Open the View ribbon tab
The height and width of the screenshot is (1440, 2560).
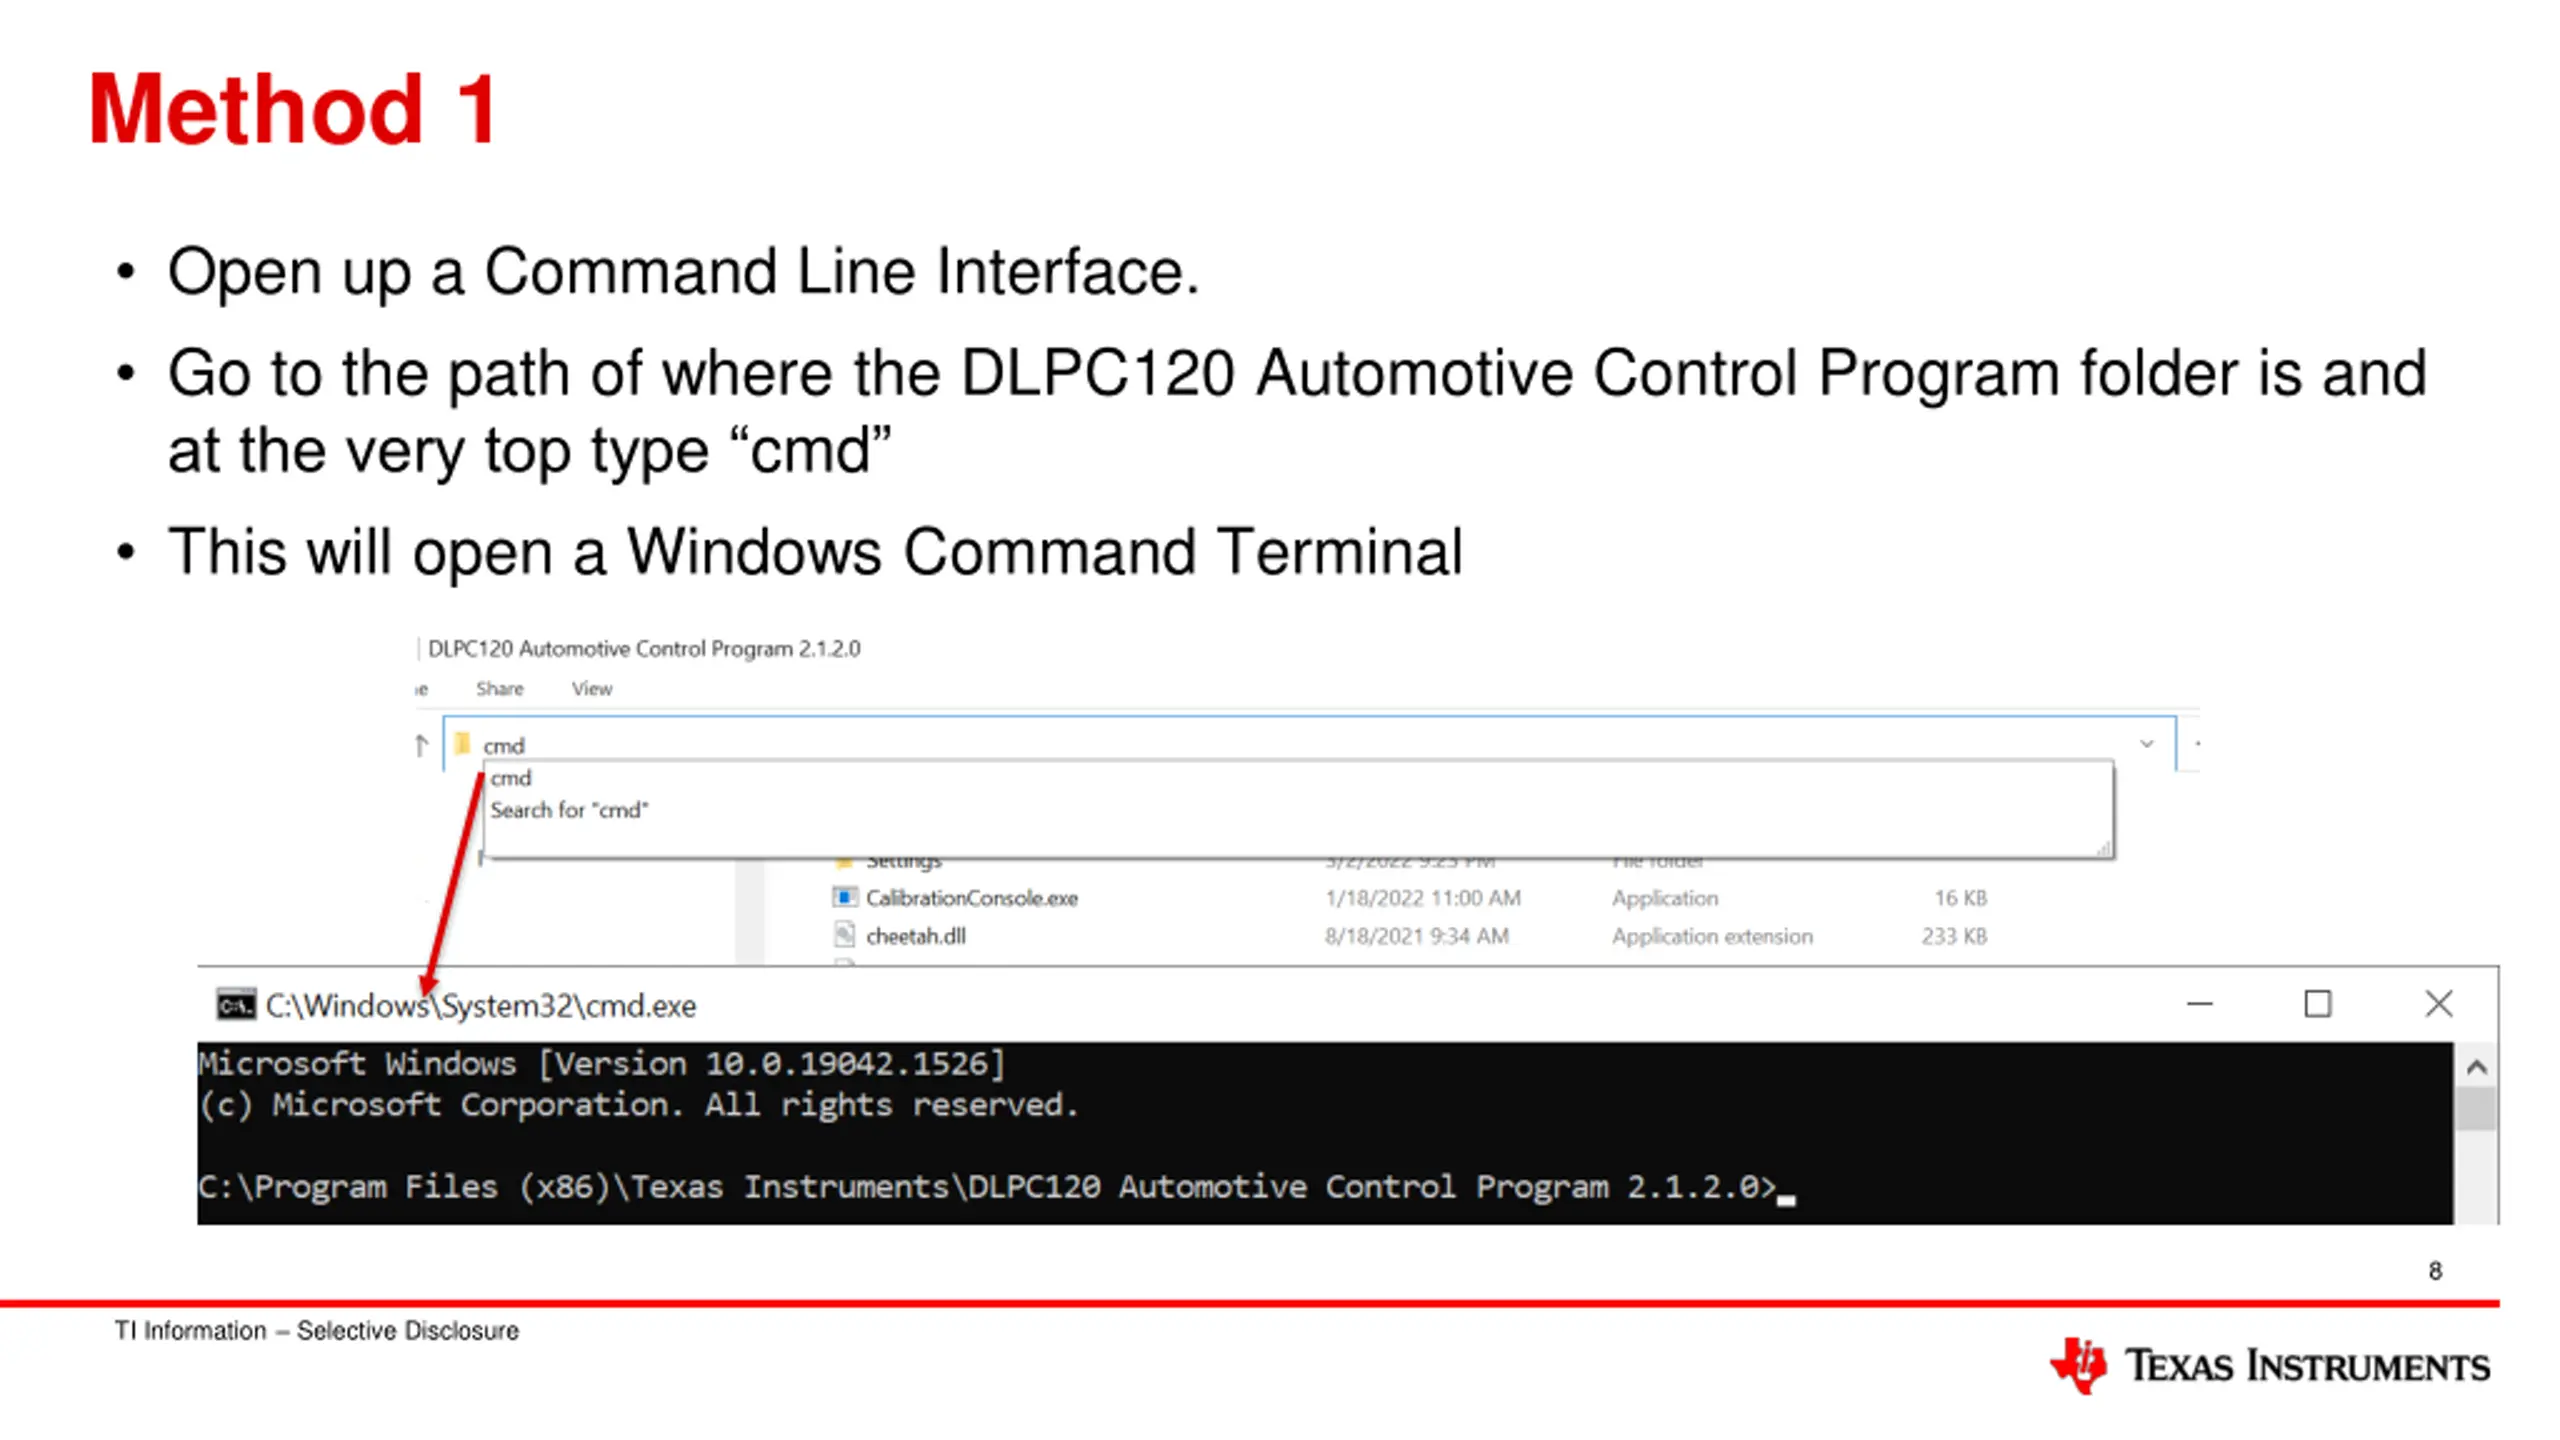coord(592,689)
